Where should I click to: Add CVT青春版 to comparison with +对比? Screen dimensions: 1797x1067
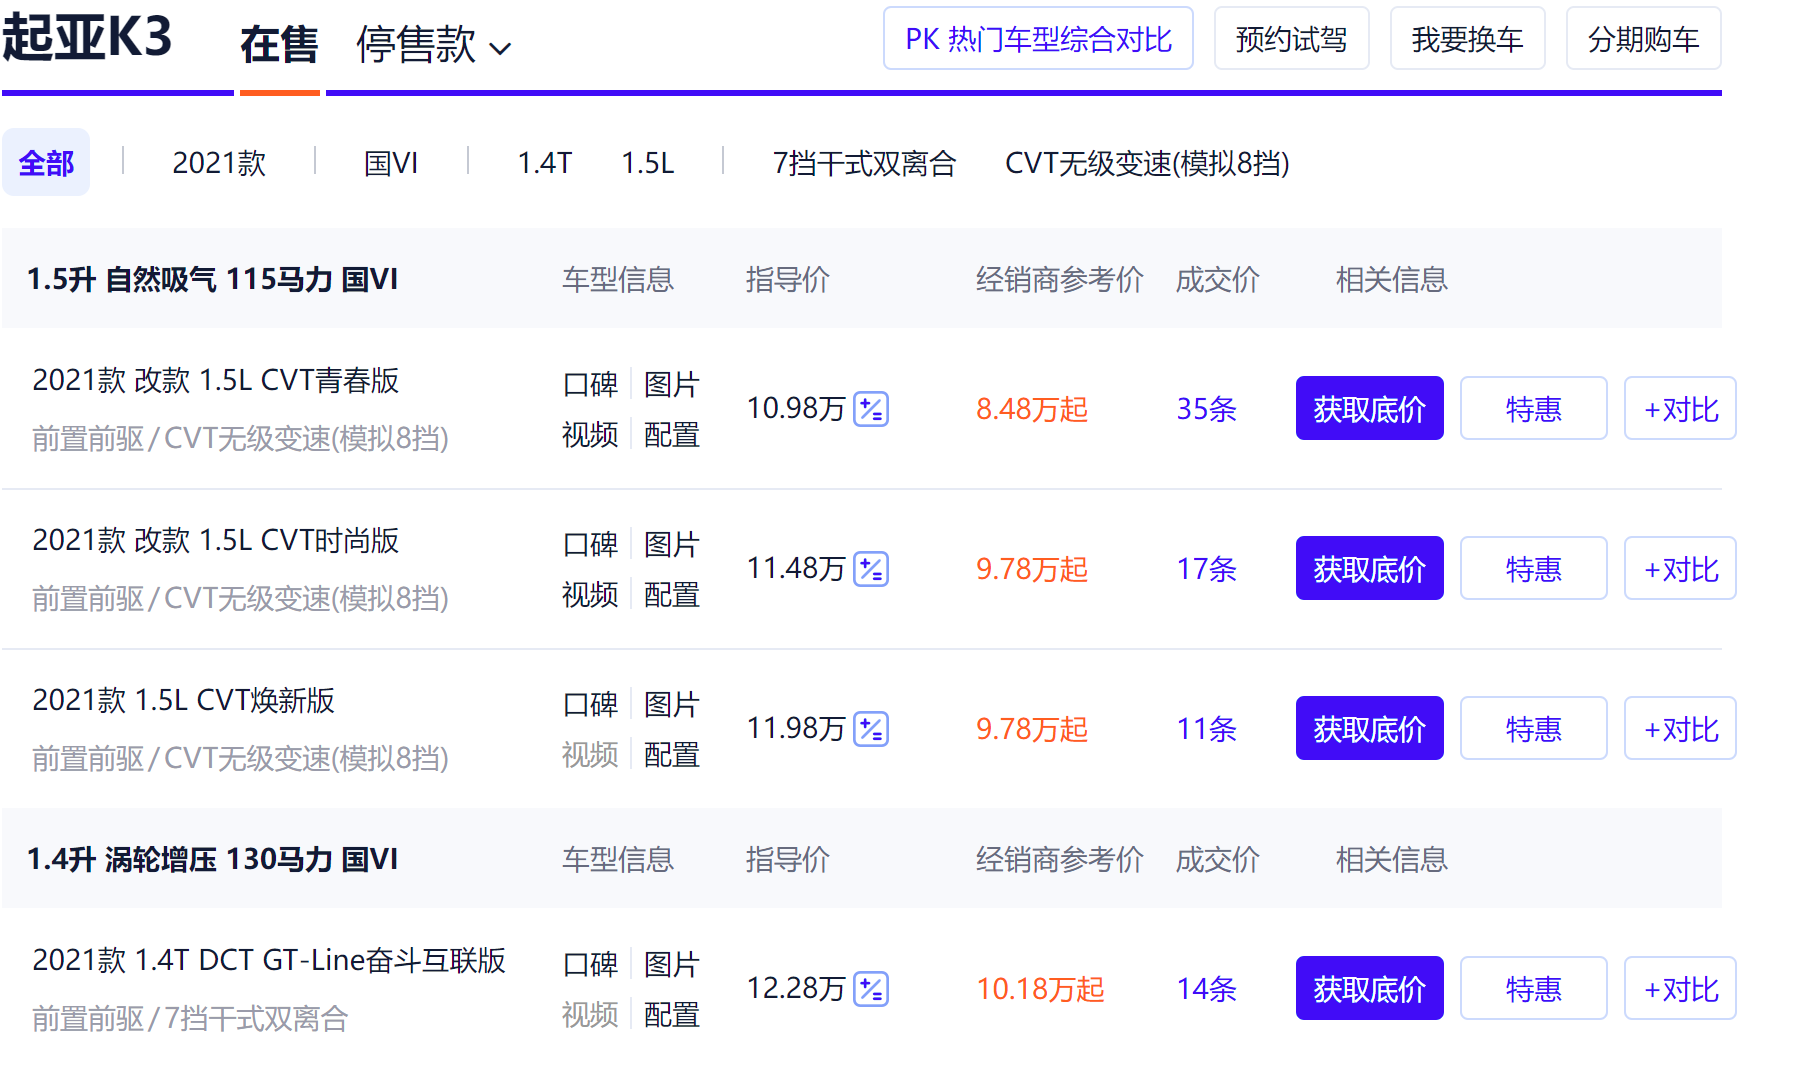[1681, 408]
